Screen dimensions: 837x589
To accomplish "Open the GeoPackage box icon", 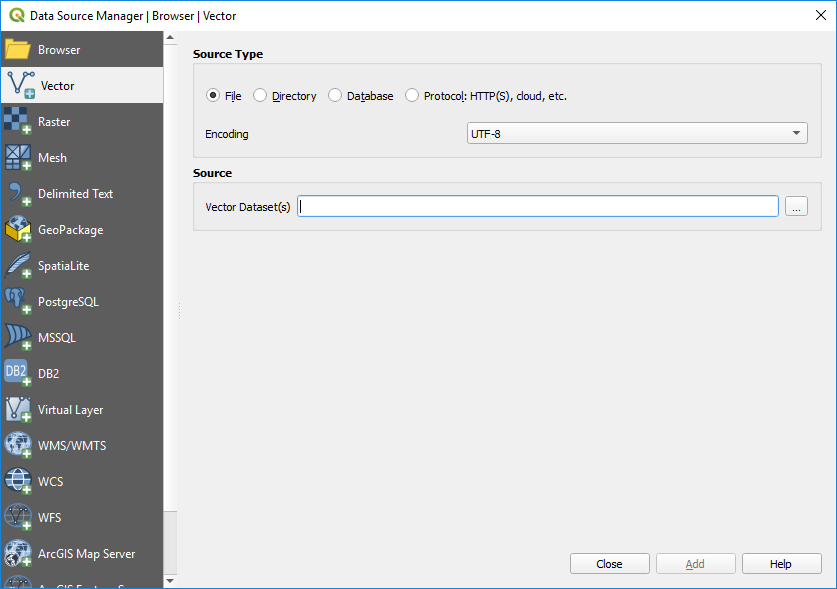I will [18, 229].
